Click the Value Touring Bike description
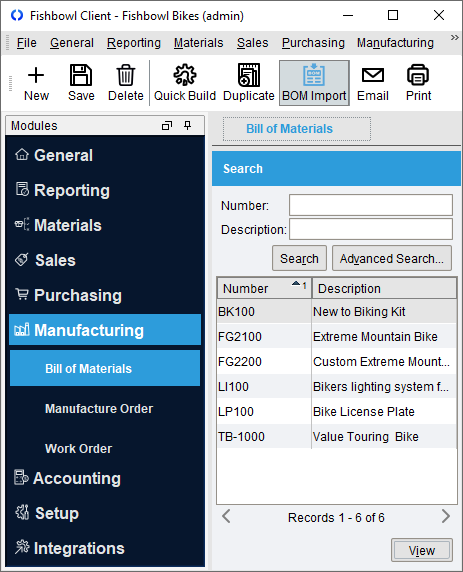The height and width of the screenshot is (572, 463). 366,436
